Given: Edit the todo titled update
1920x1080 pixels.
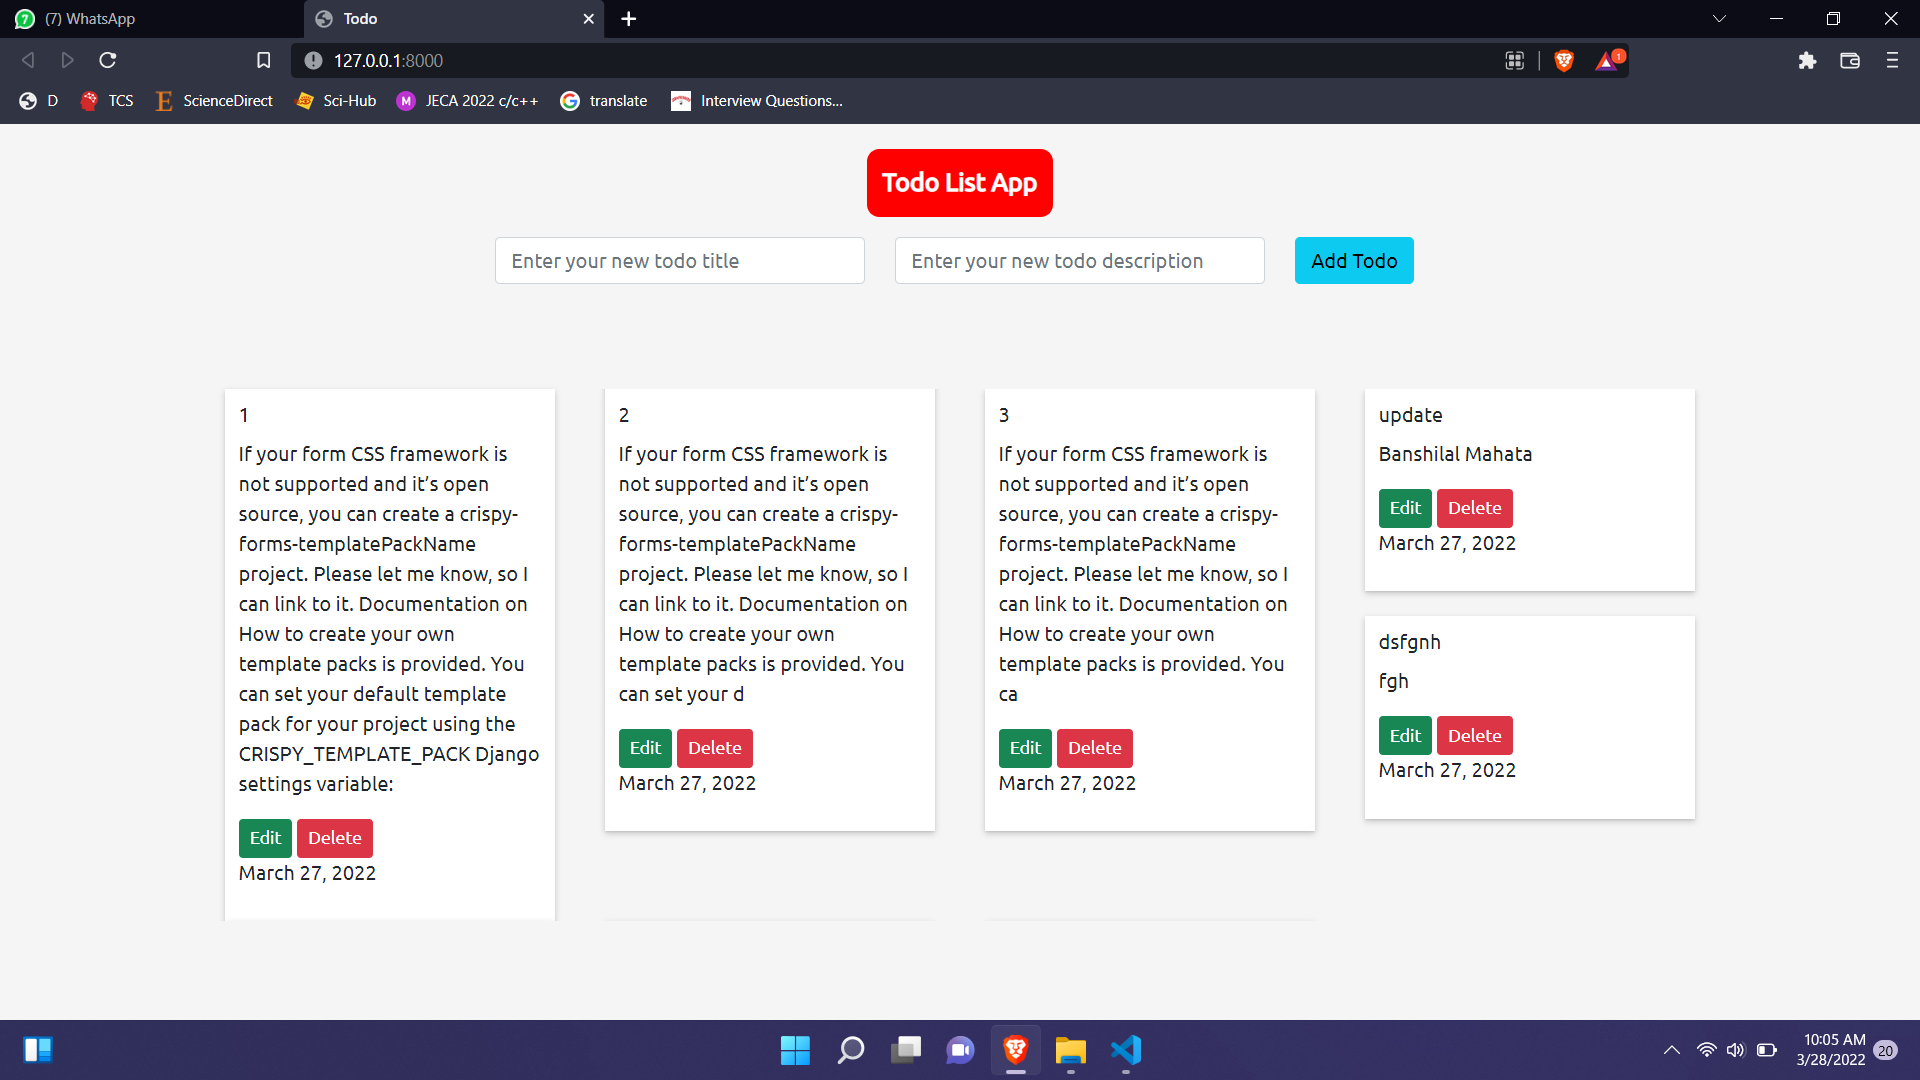Looking at the screenshot, I should [1404, 507].
